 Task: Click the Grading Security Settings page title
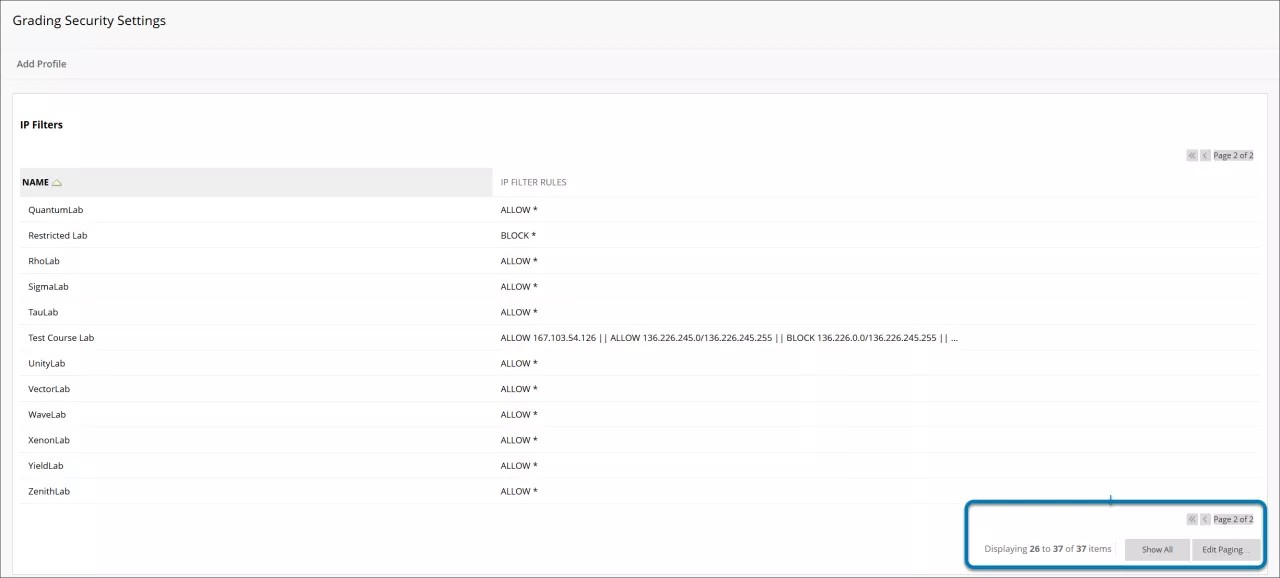[x=89, y=20]
